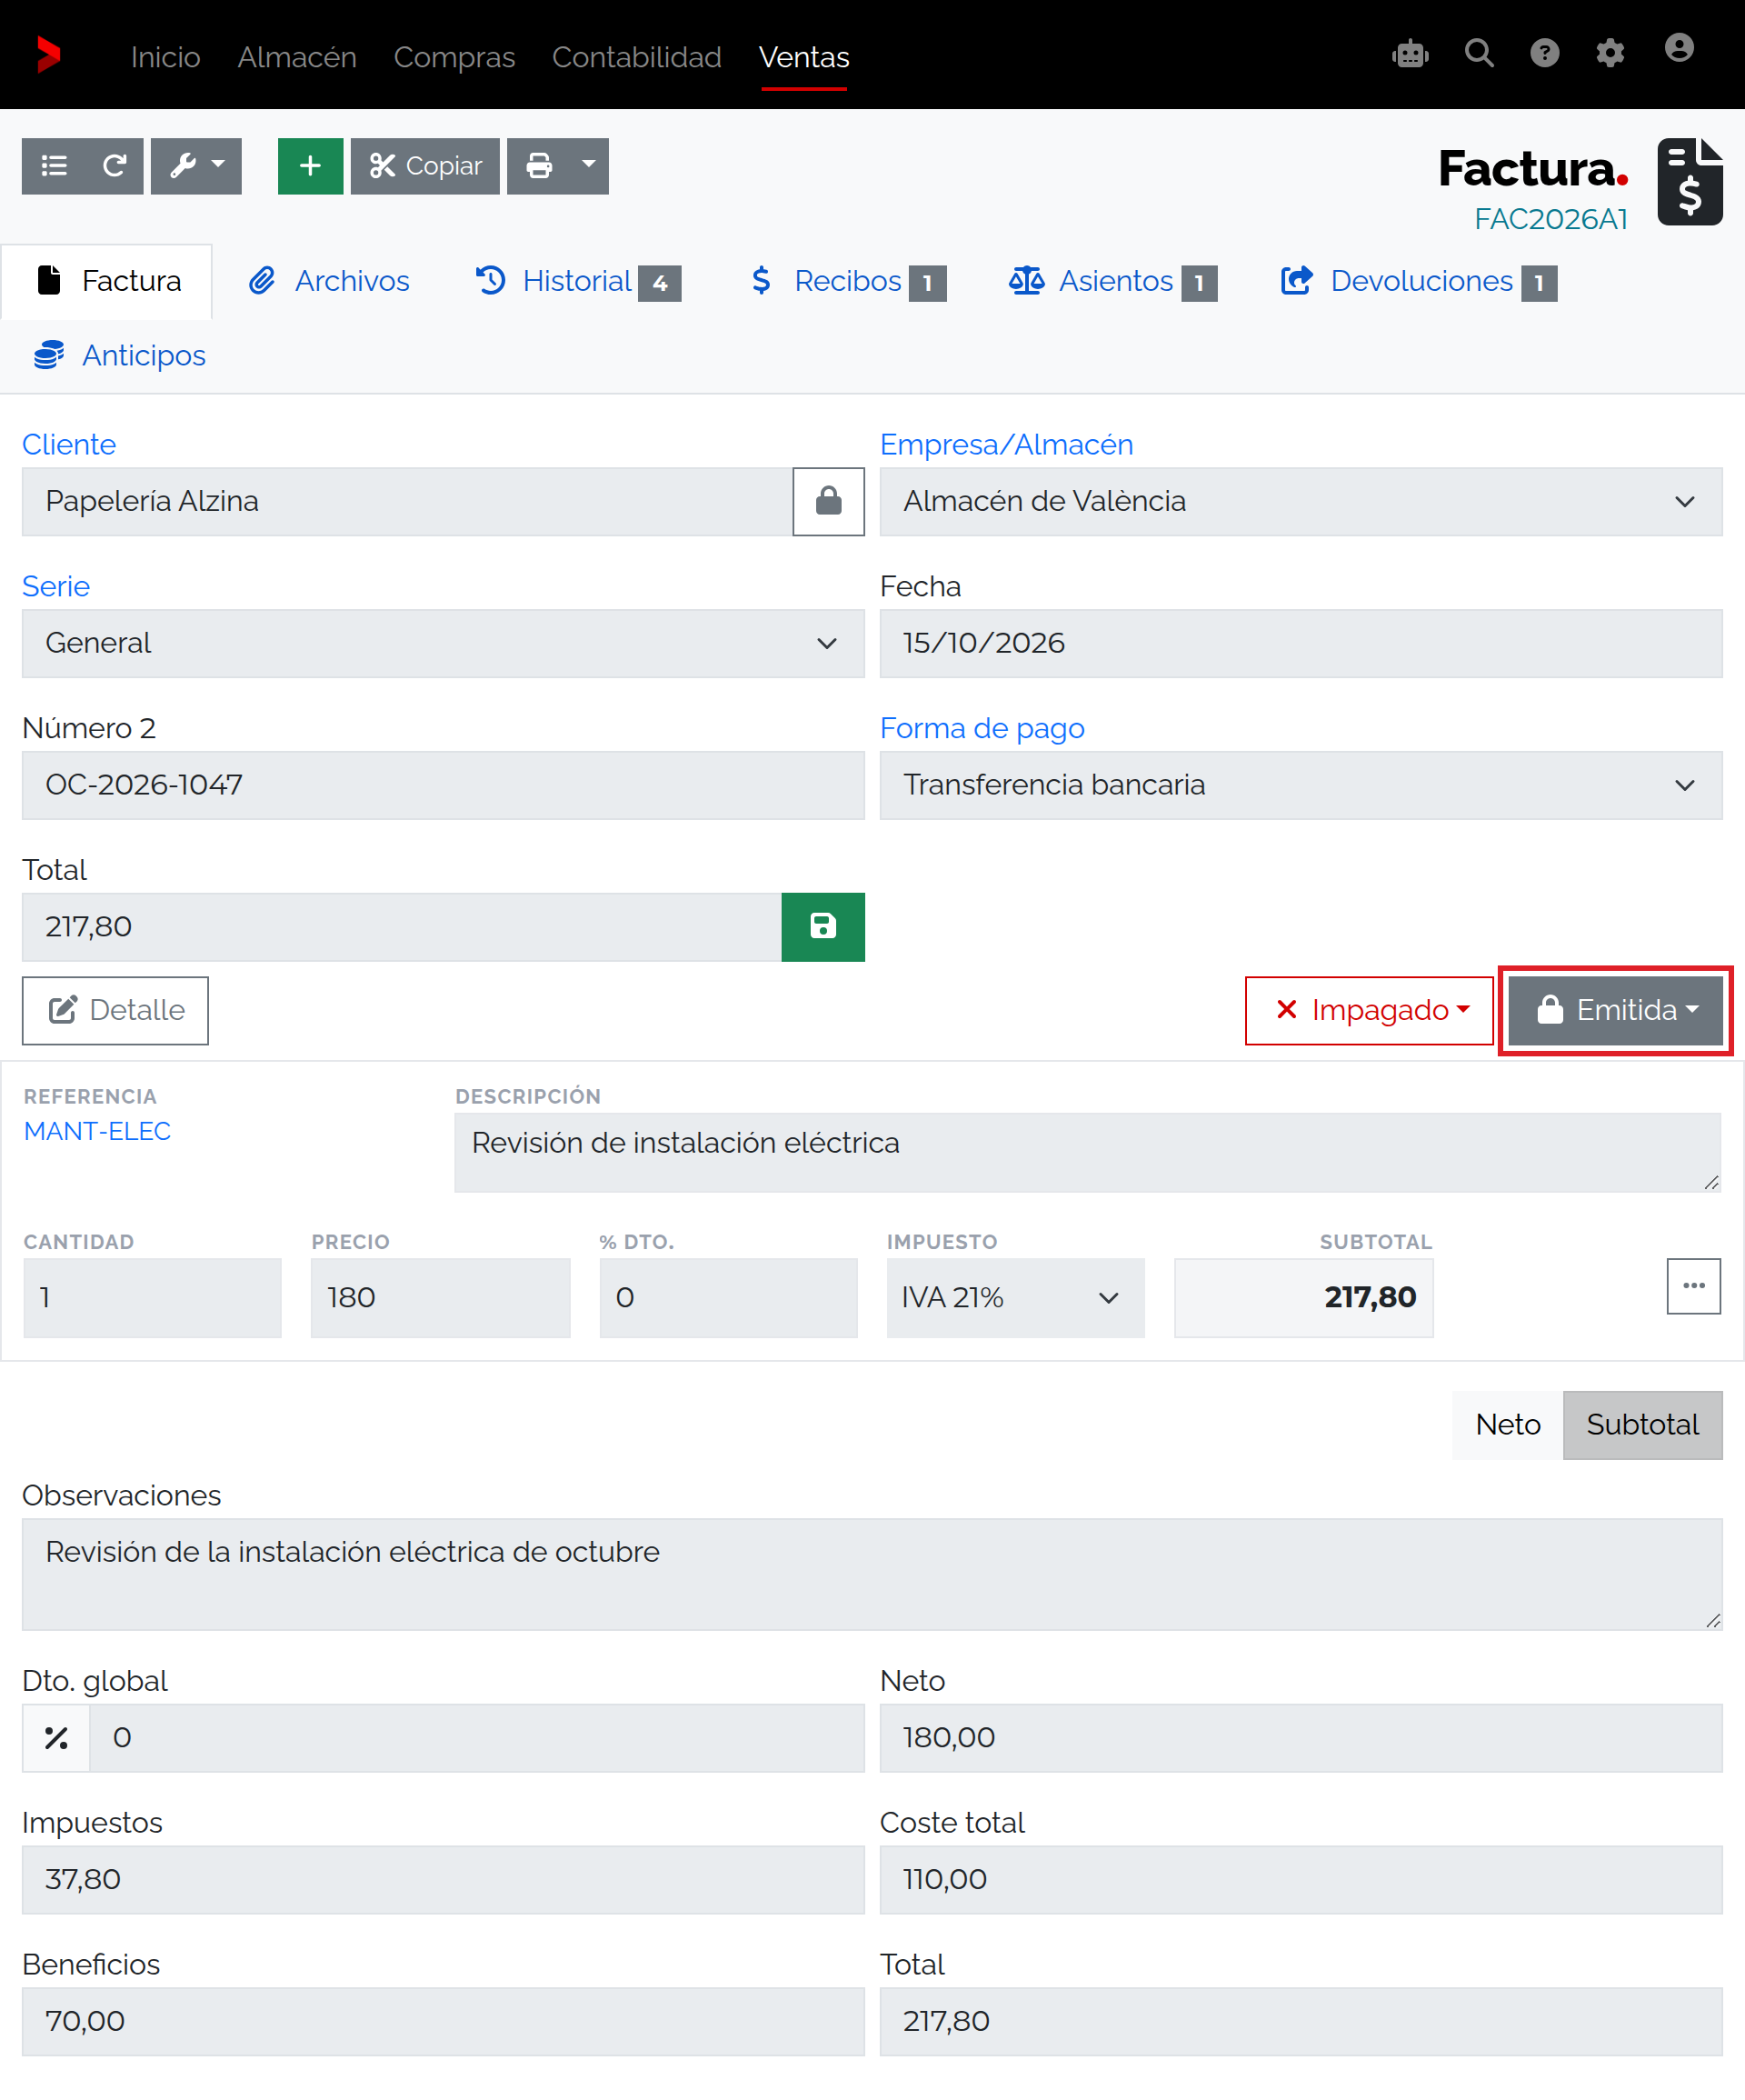This screenshot has width=1745, height=2100.
Task: Open the IVA 21% tax dropdown
Action: click(x=1015, y=1298)
